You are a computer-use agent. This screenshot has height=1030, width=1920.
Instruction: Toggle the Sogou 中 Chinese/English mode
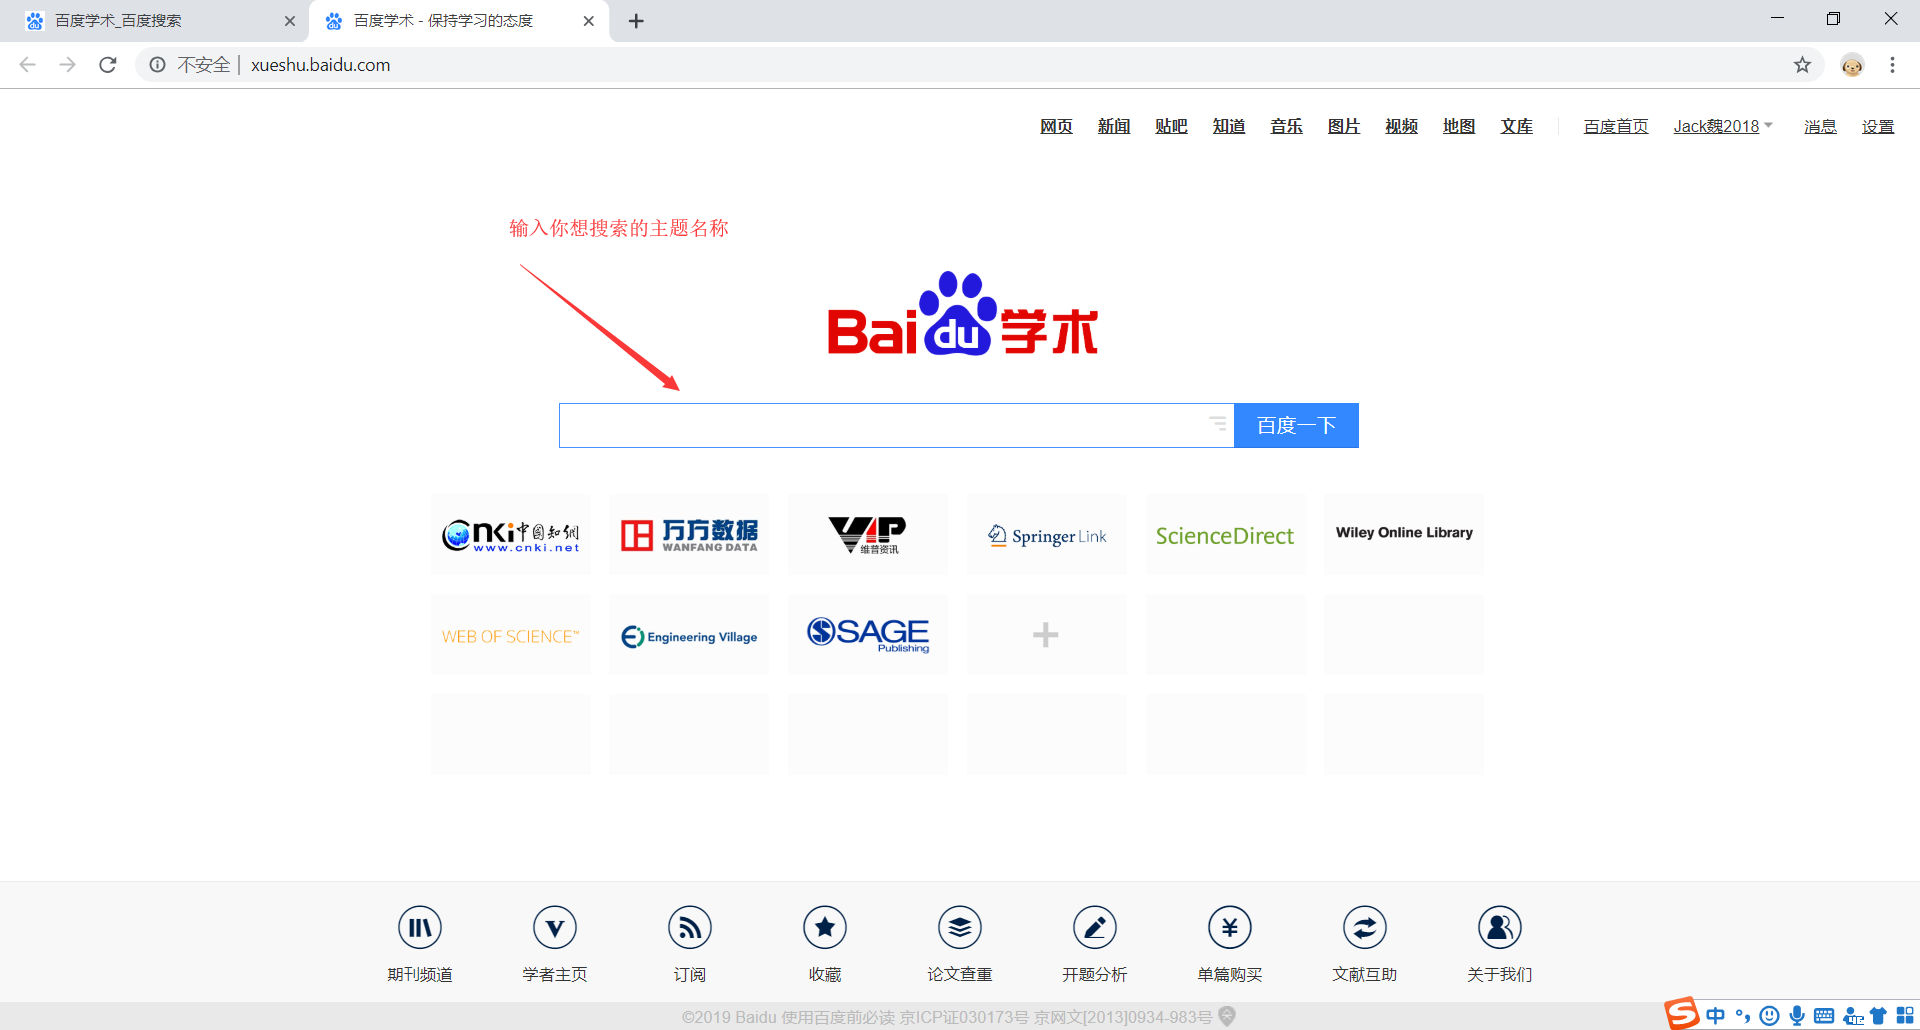[1716, 1016]
